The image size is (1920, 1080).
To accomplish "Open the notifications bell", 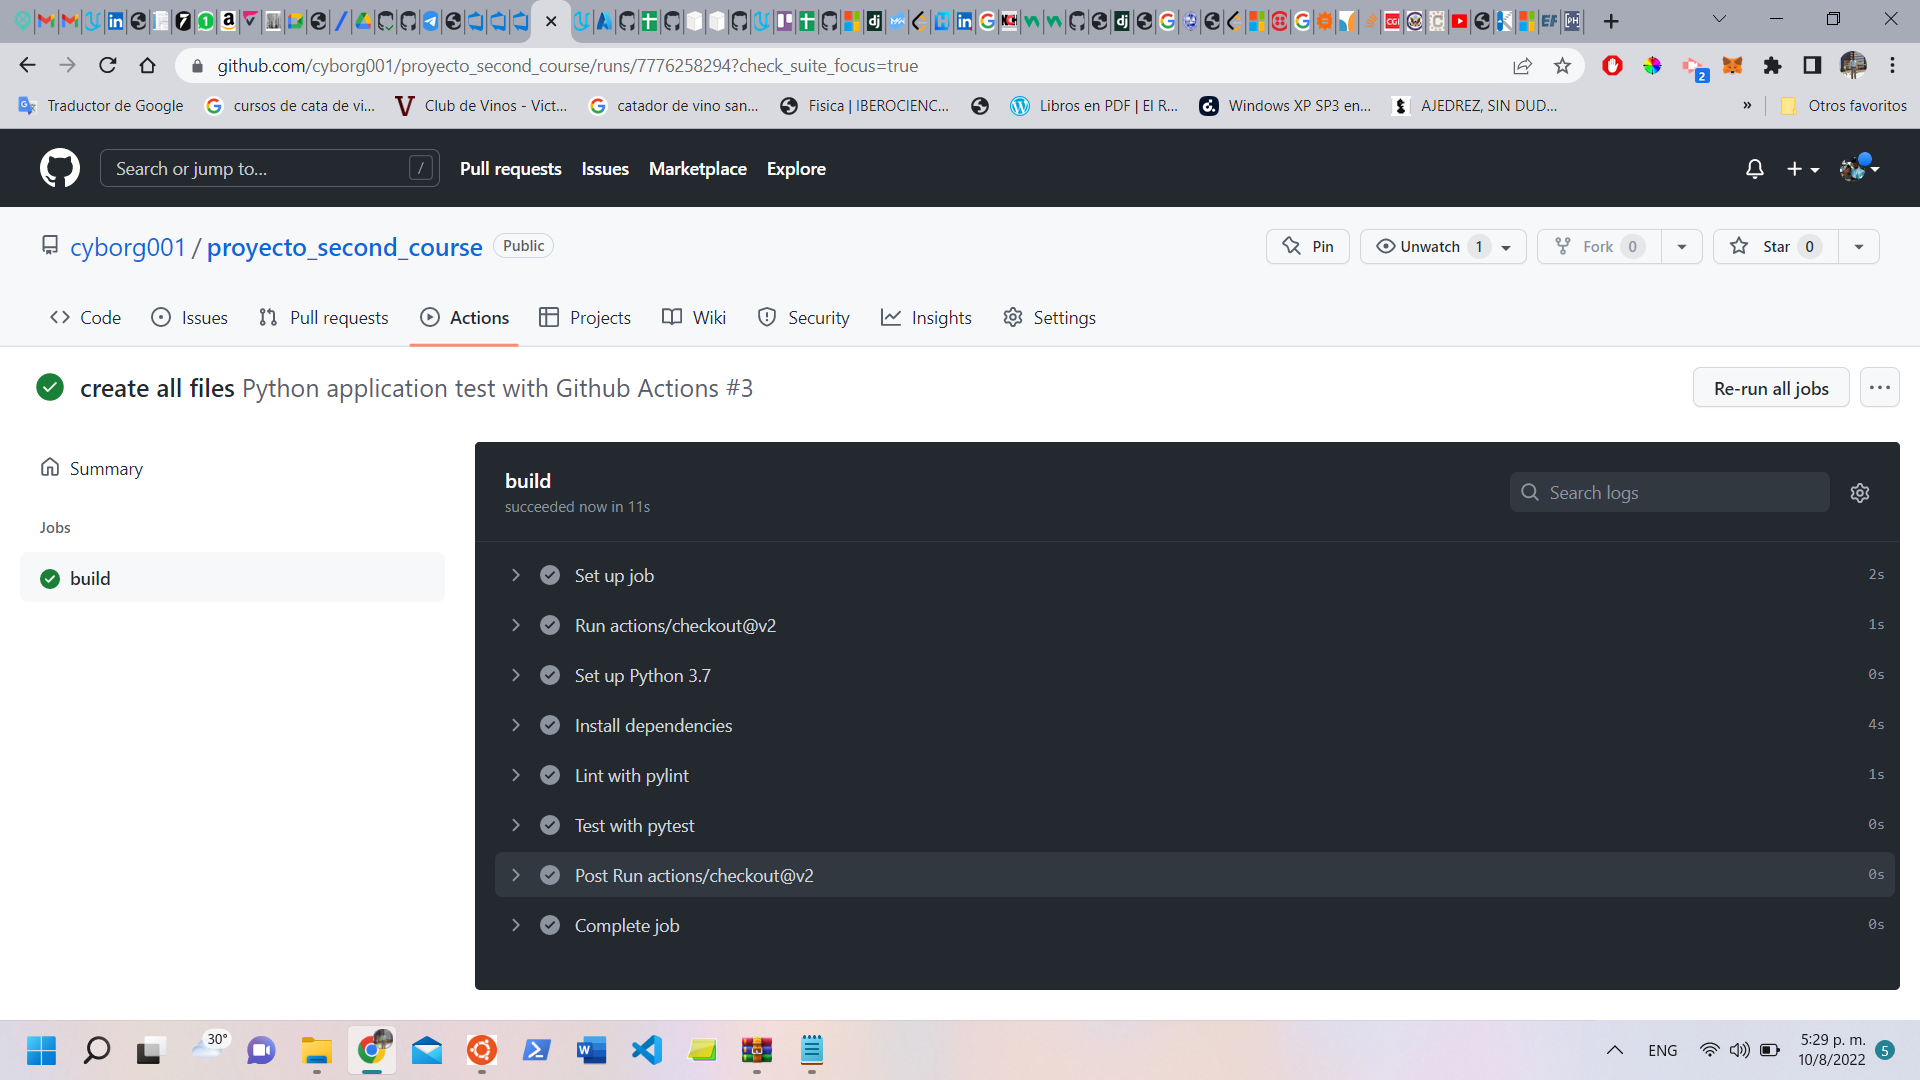I will tap(1754, 168).
